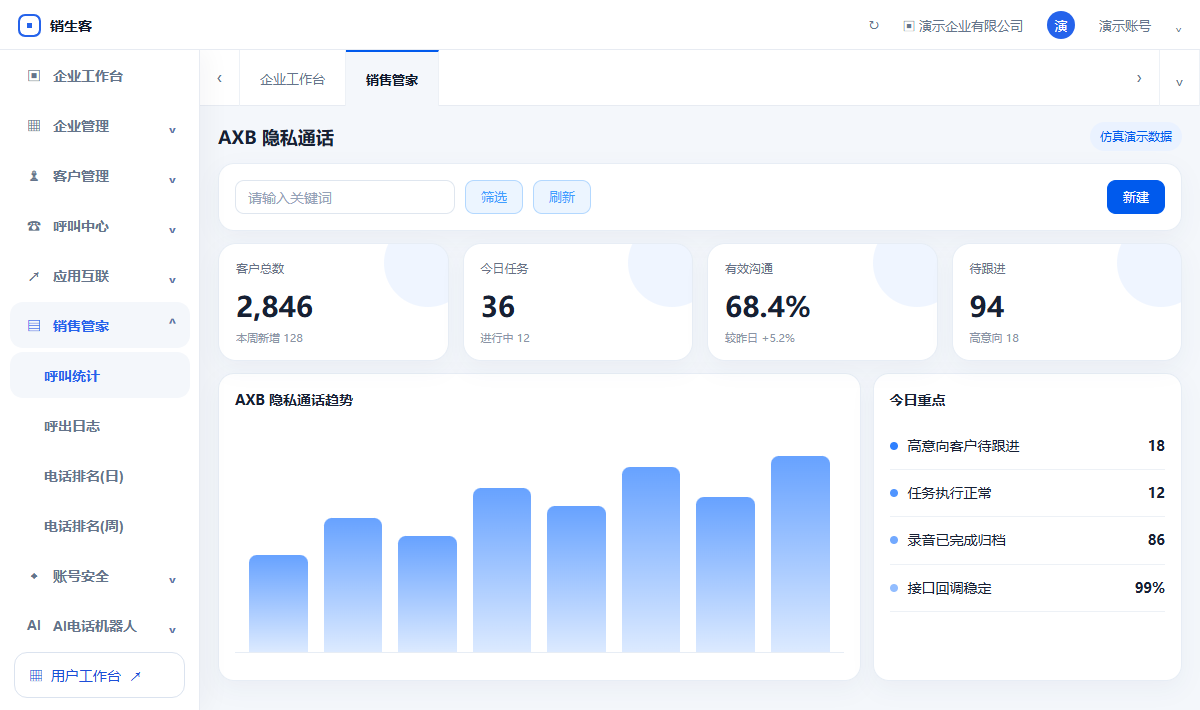
Task: Click the 客户管理 person icon
Action: point(34,176)
